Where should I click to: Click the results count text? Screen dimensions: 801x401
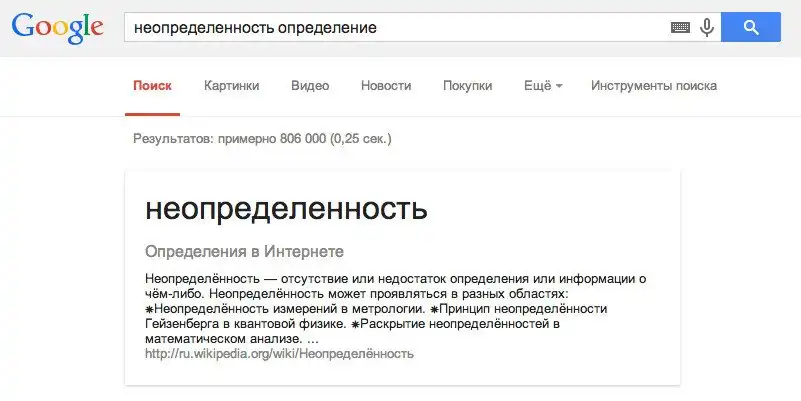pos(262,139)
